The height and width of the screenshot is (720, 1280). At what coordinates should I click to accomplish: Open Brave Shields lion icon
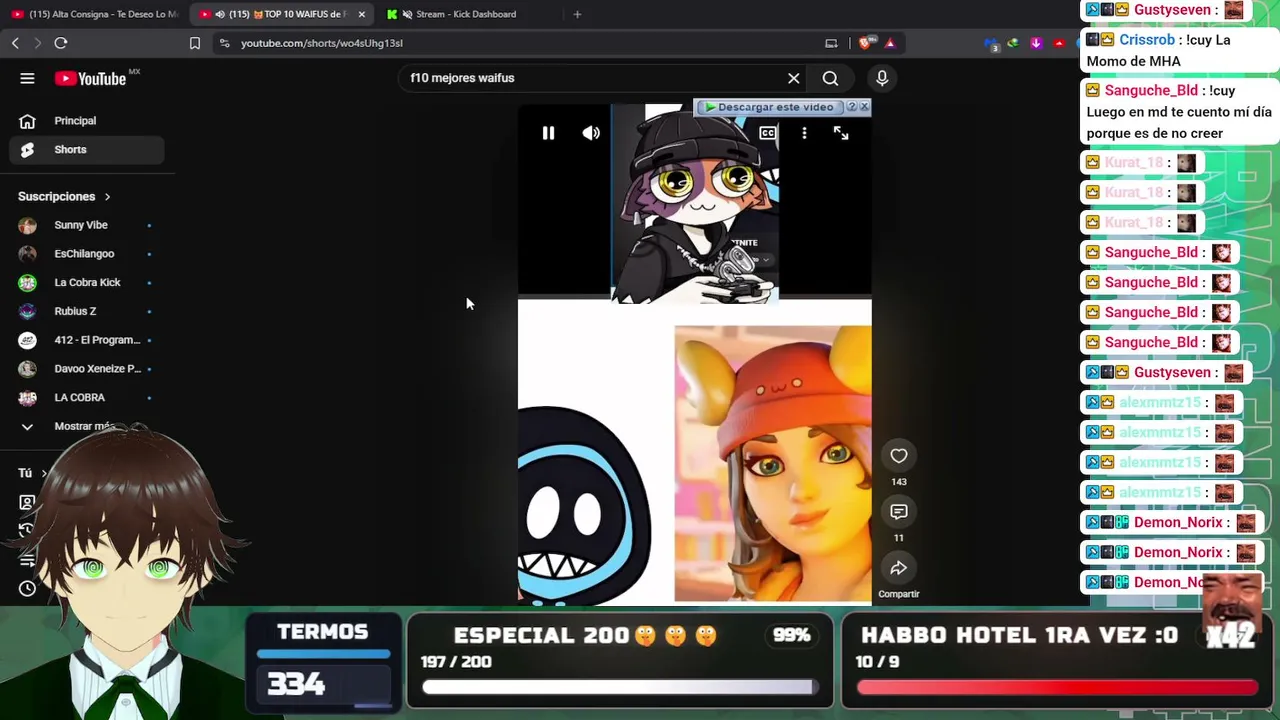coord(865,43)
